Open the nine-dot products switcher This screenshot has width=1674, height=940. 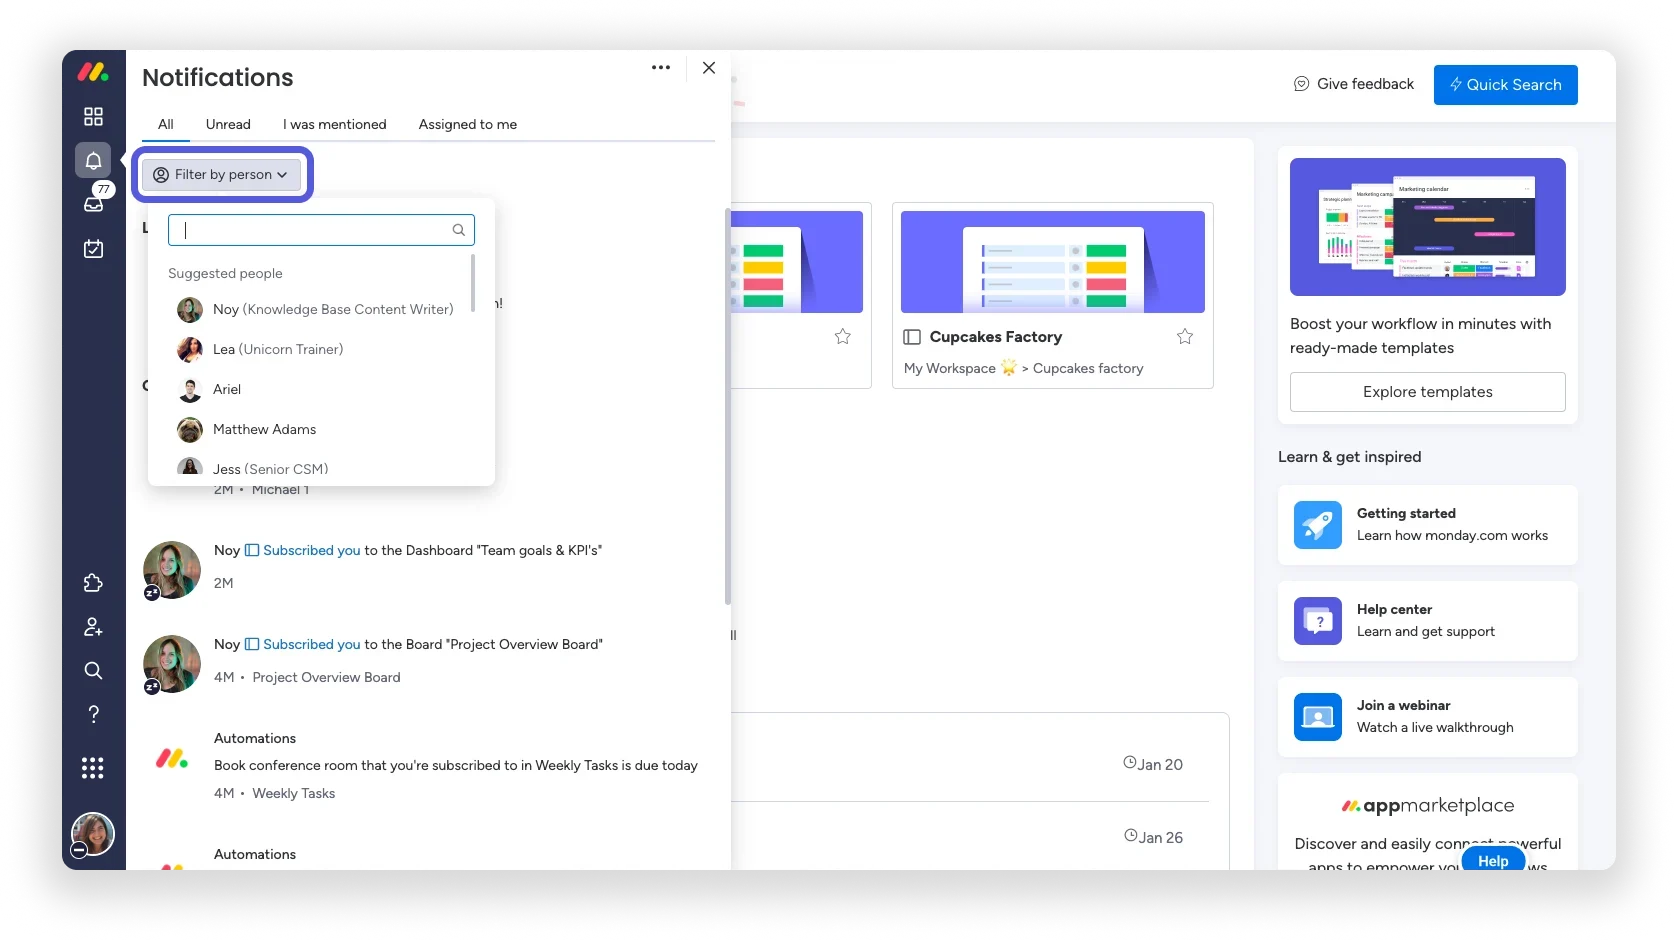click(93, 767)
